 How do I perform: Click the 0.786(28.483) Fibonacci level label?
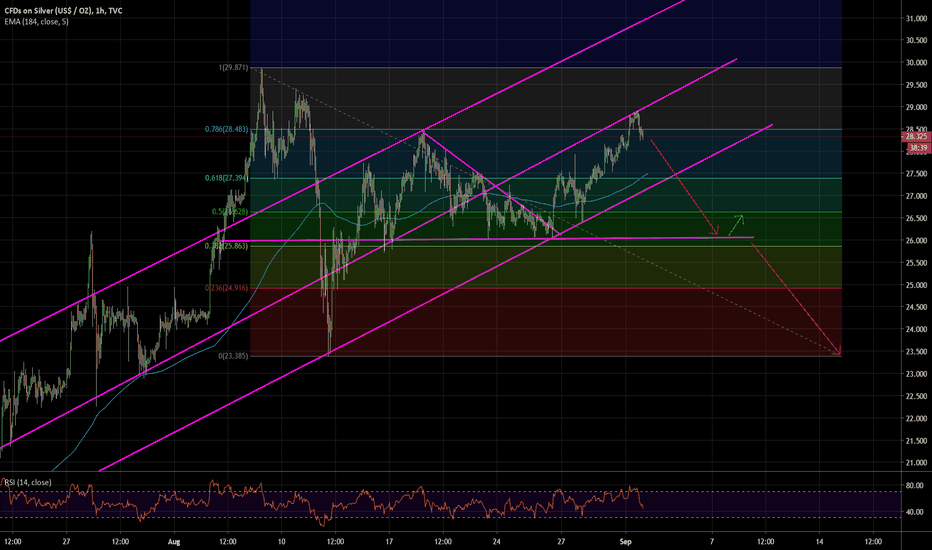pyautogui.click(x=226, y=129)
